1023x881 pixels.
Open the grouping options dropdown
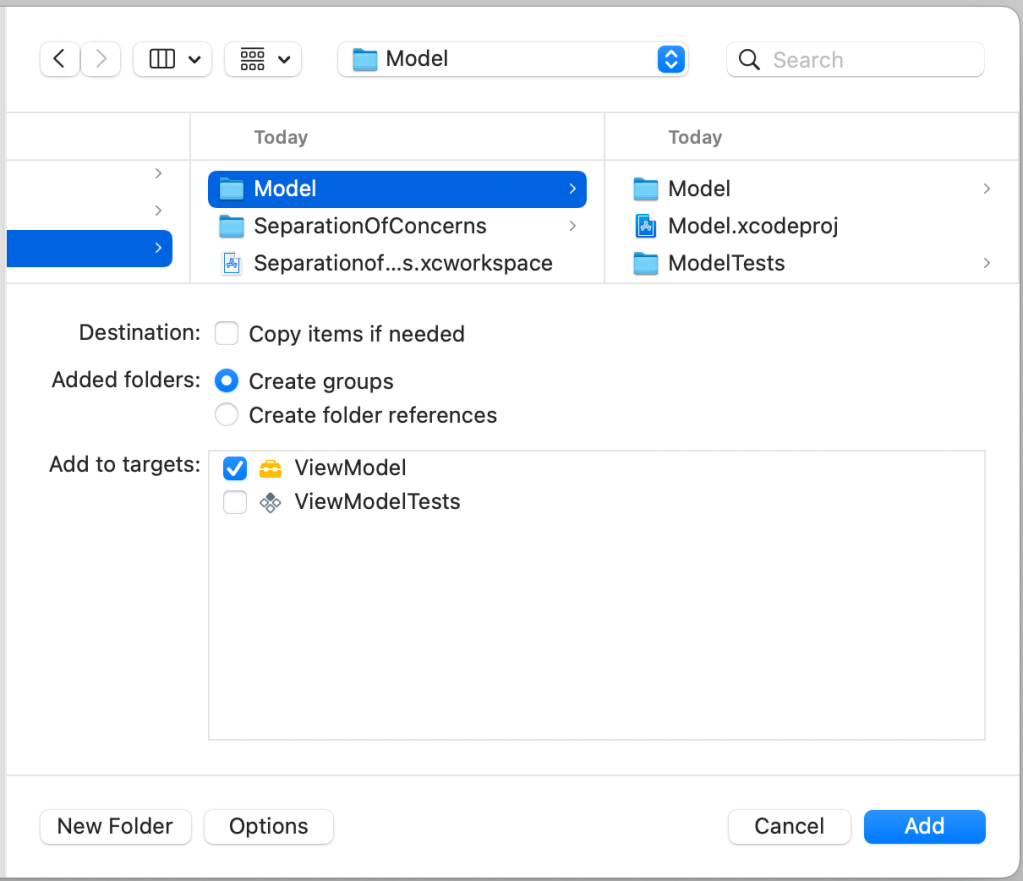click(x=263, y=59)
